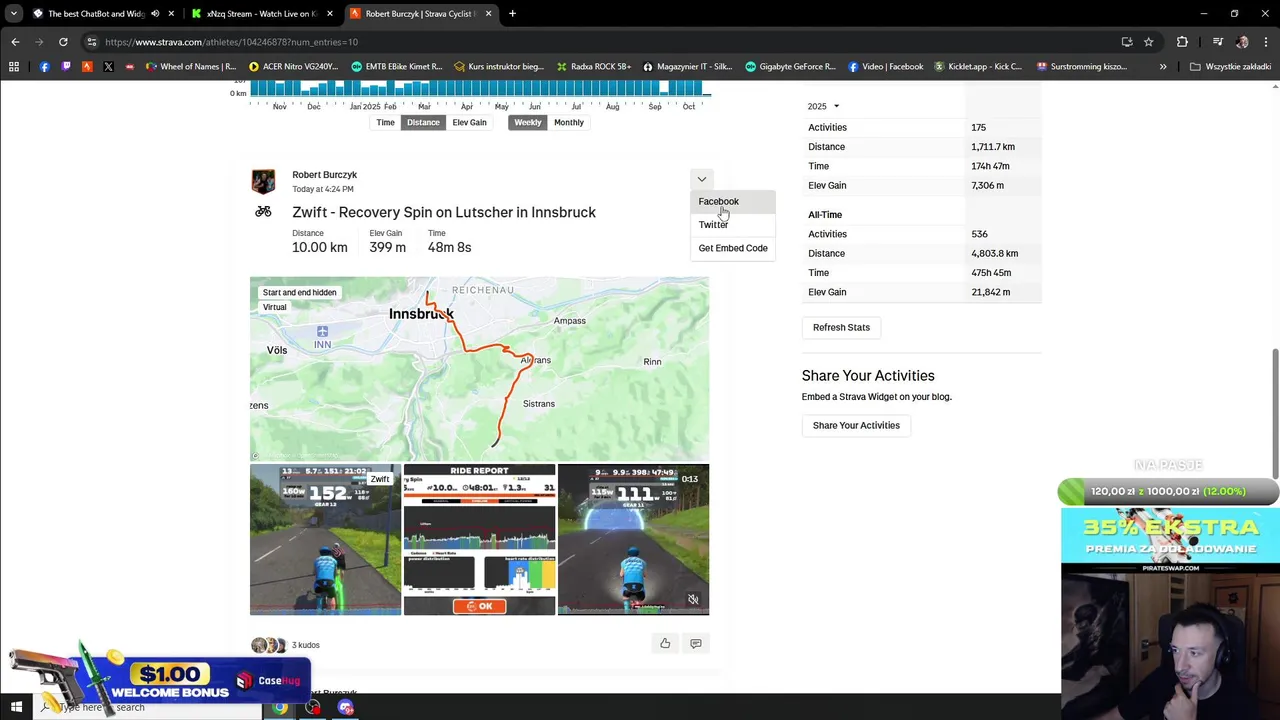
Task: Open the Chrome three-dot menu
Action: tap(1266, 42)
